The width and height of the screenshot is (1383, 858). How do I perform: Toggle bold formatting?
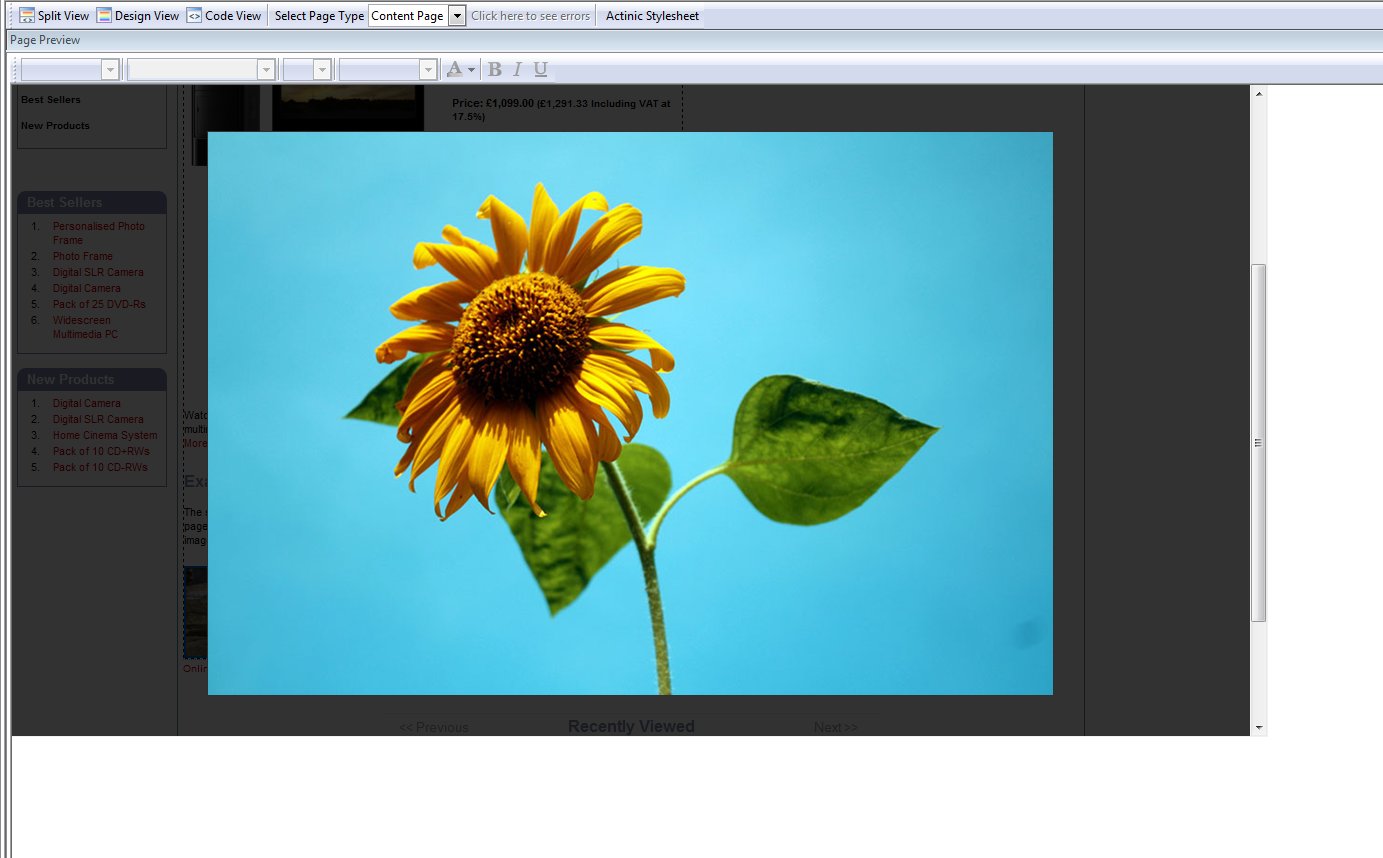494,69
